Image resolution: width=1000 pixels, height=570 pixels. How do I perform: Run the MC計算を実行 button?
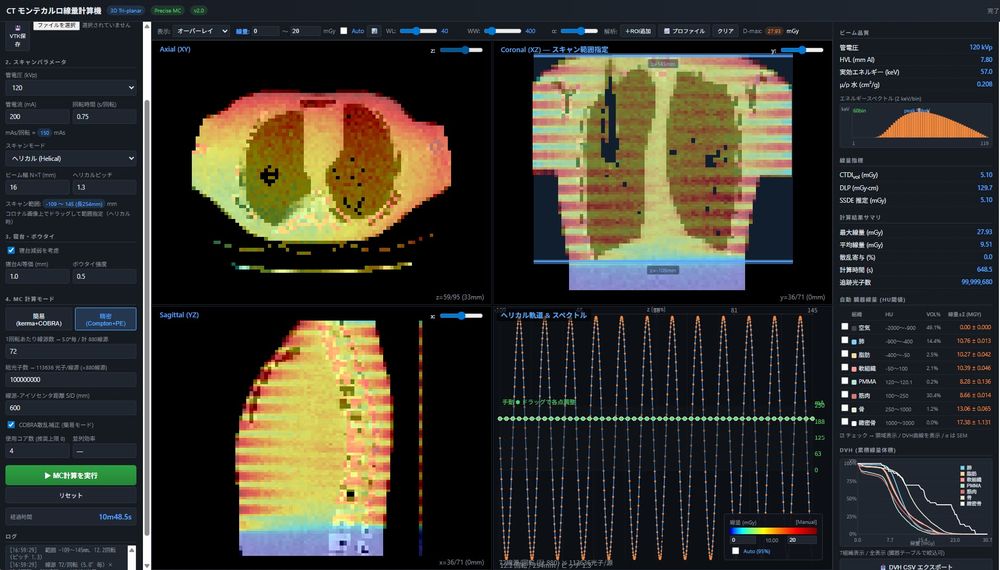pos(71,476)
